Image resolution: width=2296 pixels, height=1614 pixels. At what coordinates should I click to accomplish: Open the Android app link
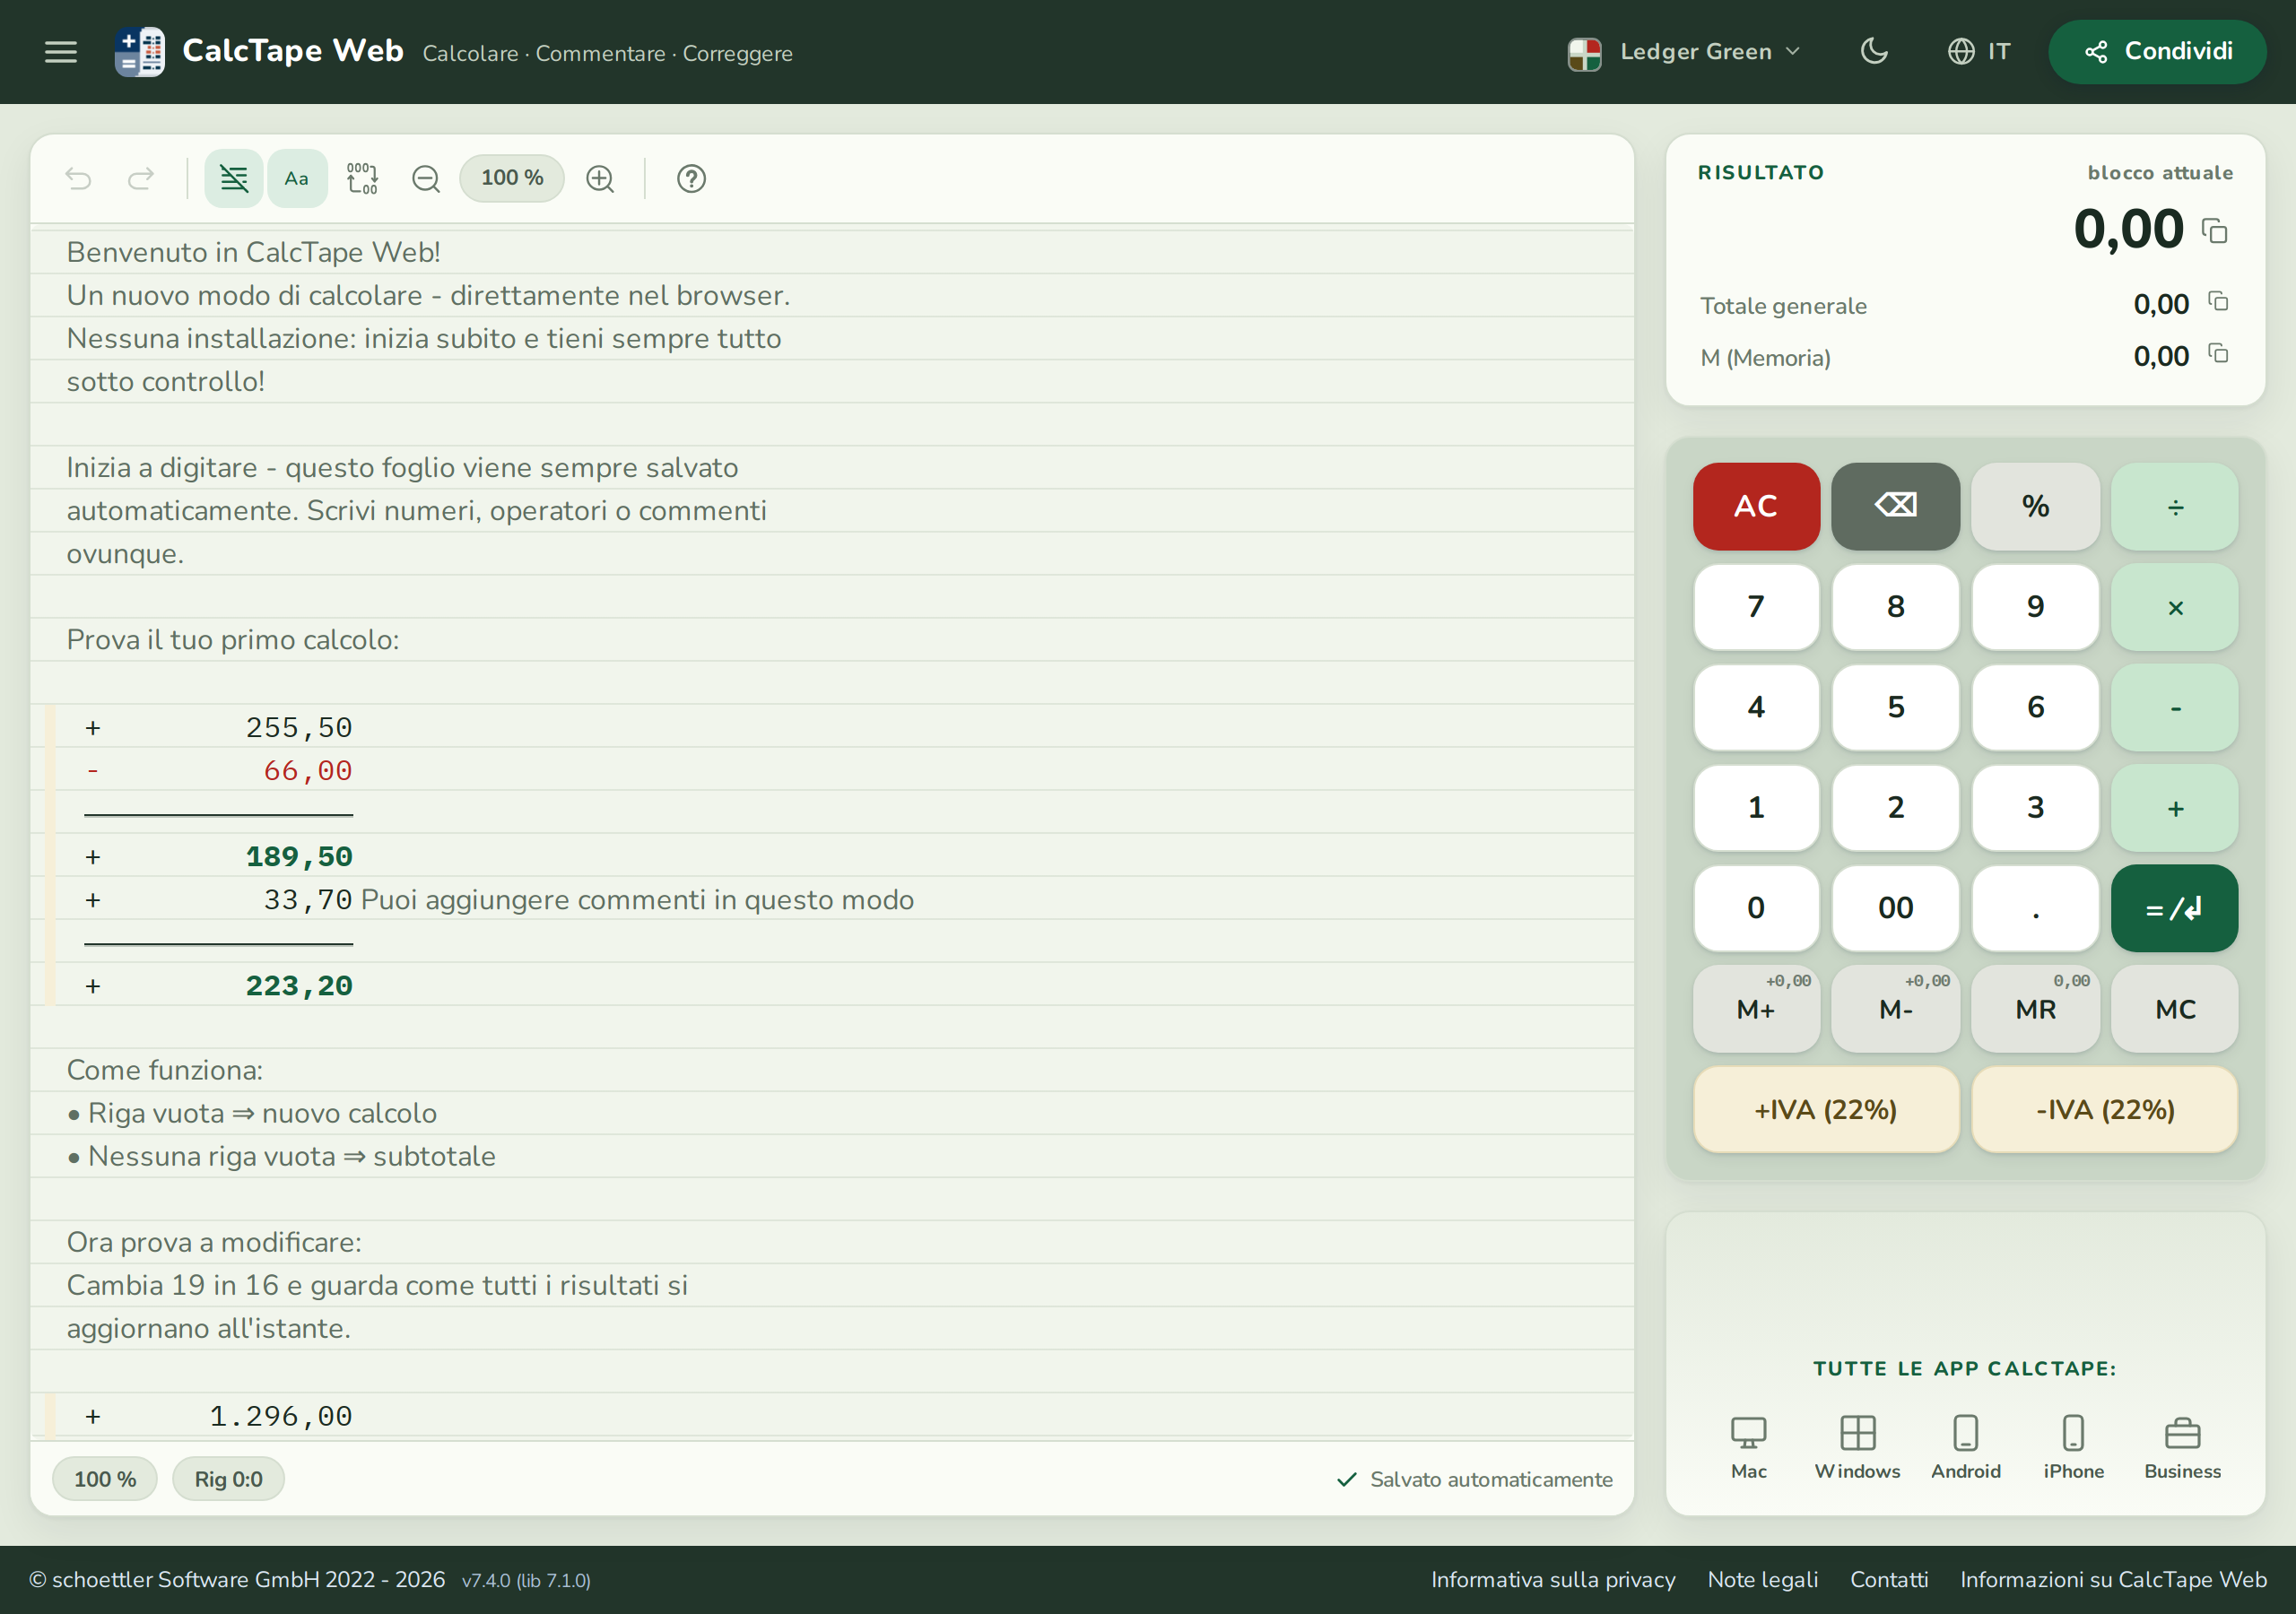[x=1965, y=1447]
